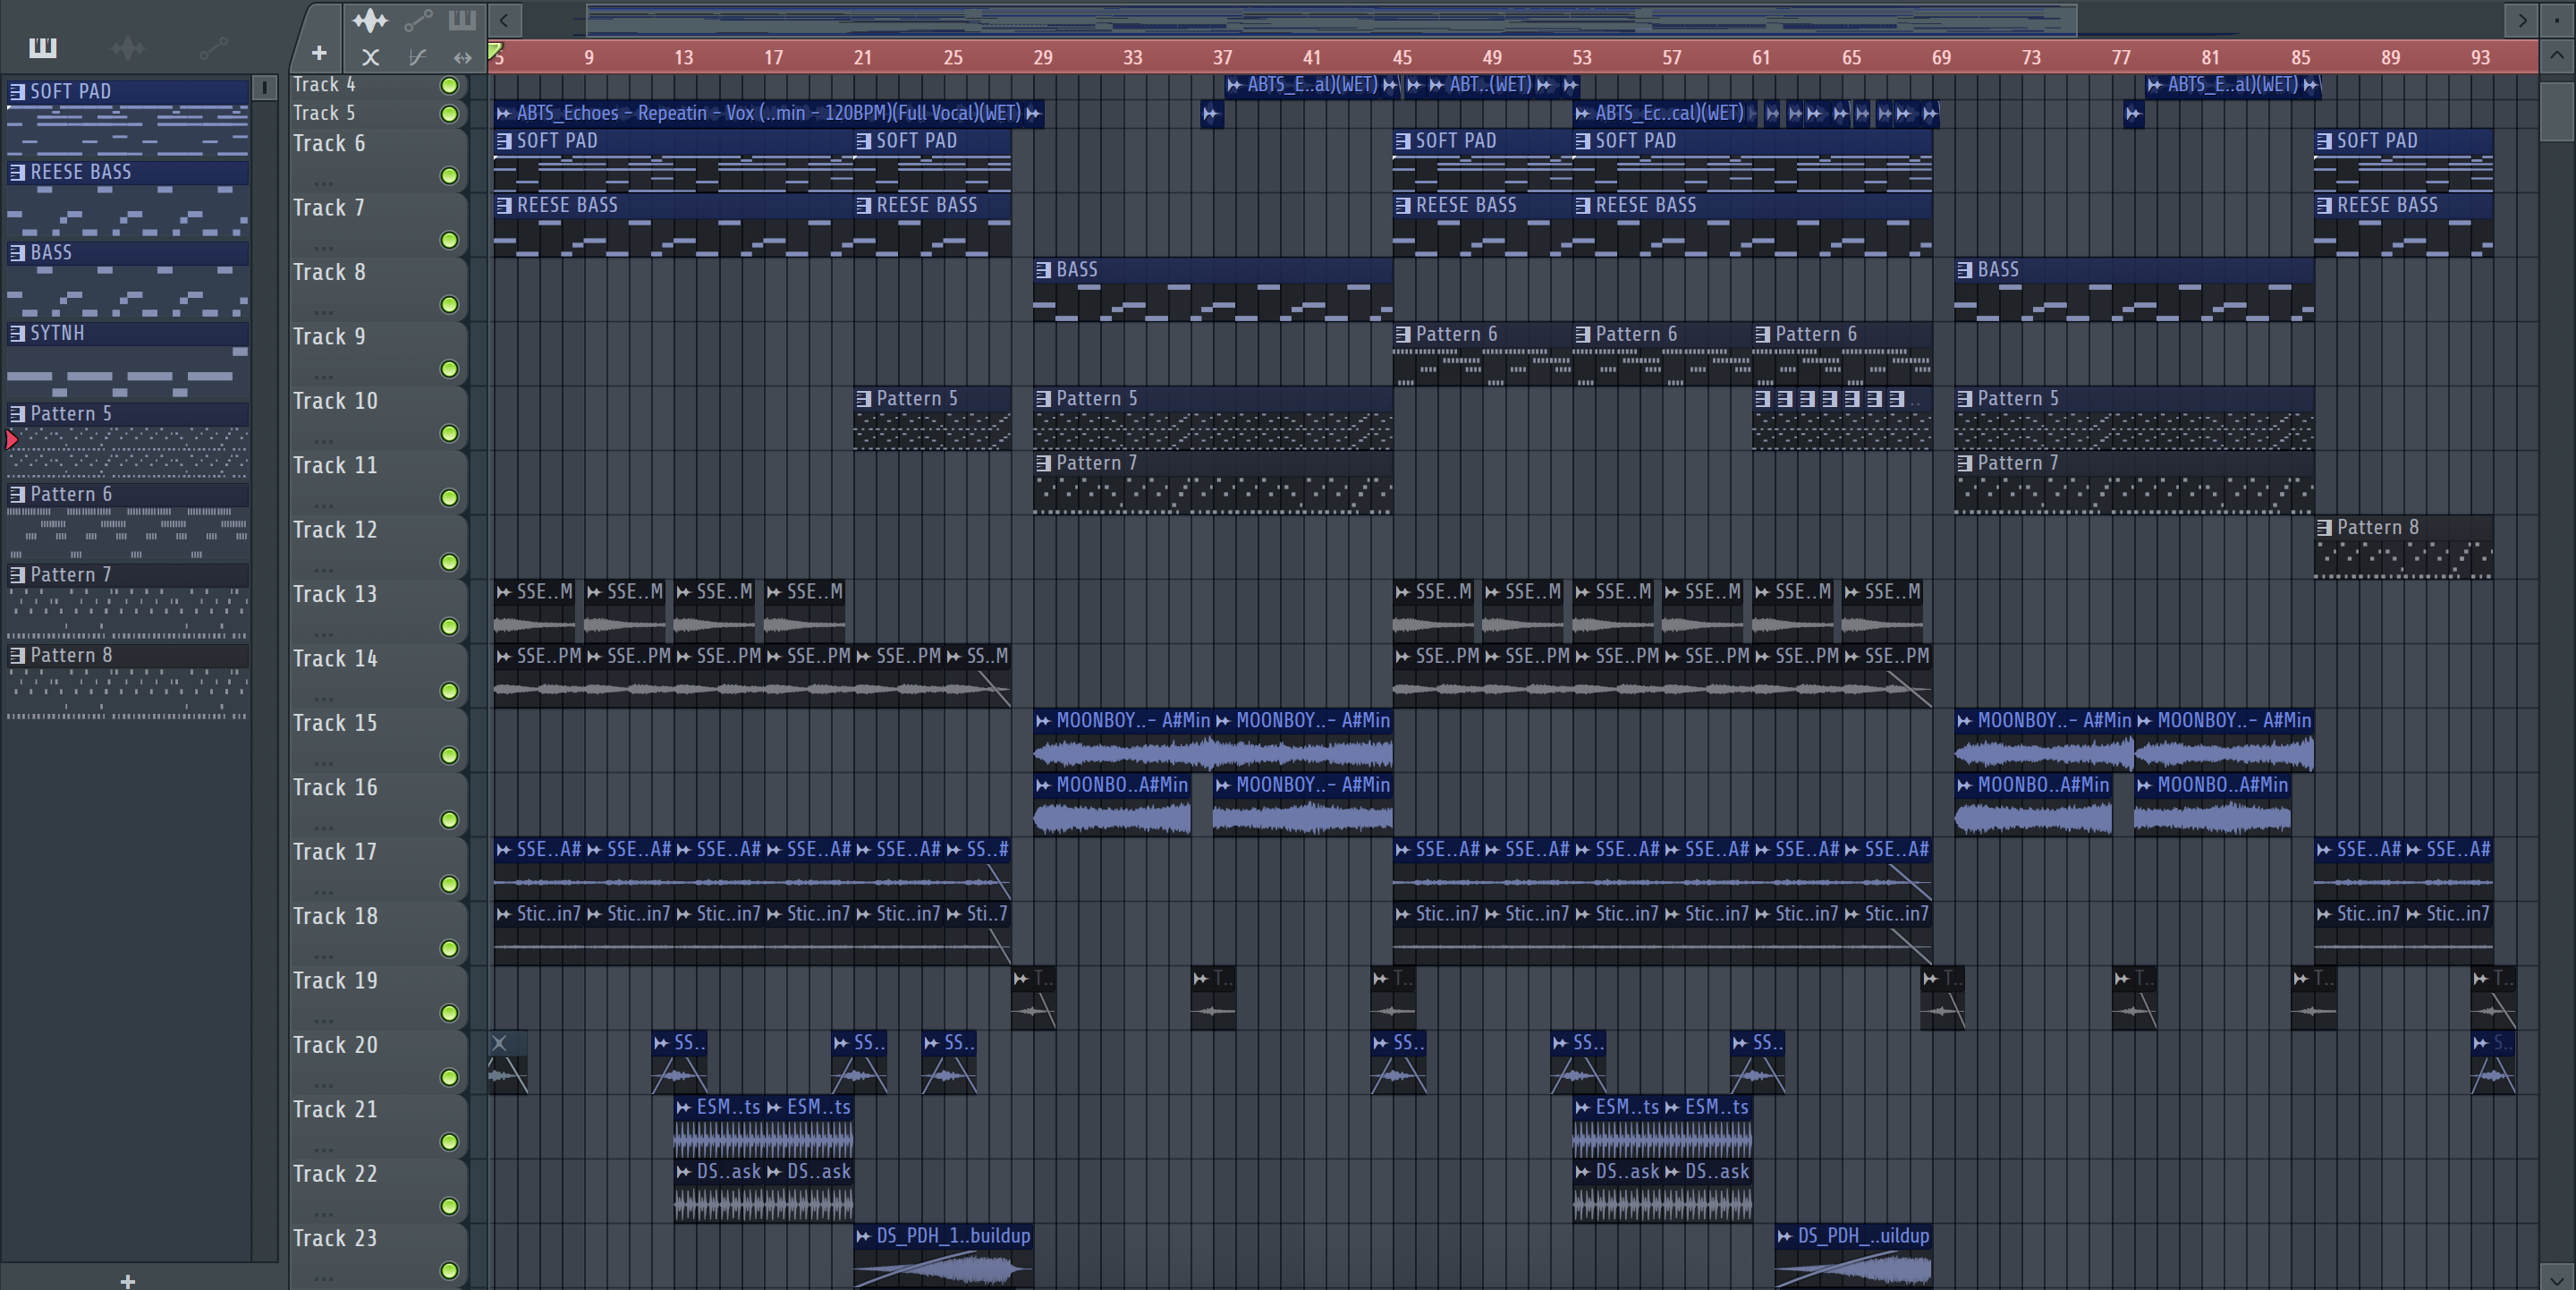The height and width of the screenshot is (1290, 2576).
Task: Show pattern clips in the picker panel
Action: (43, 47)
